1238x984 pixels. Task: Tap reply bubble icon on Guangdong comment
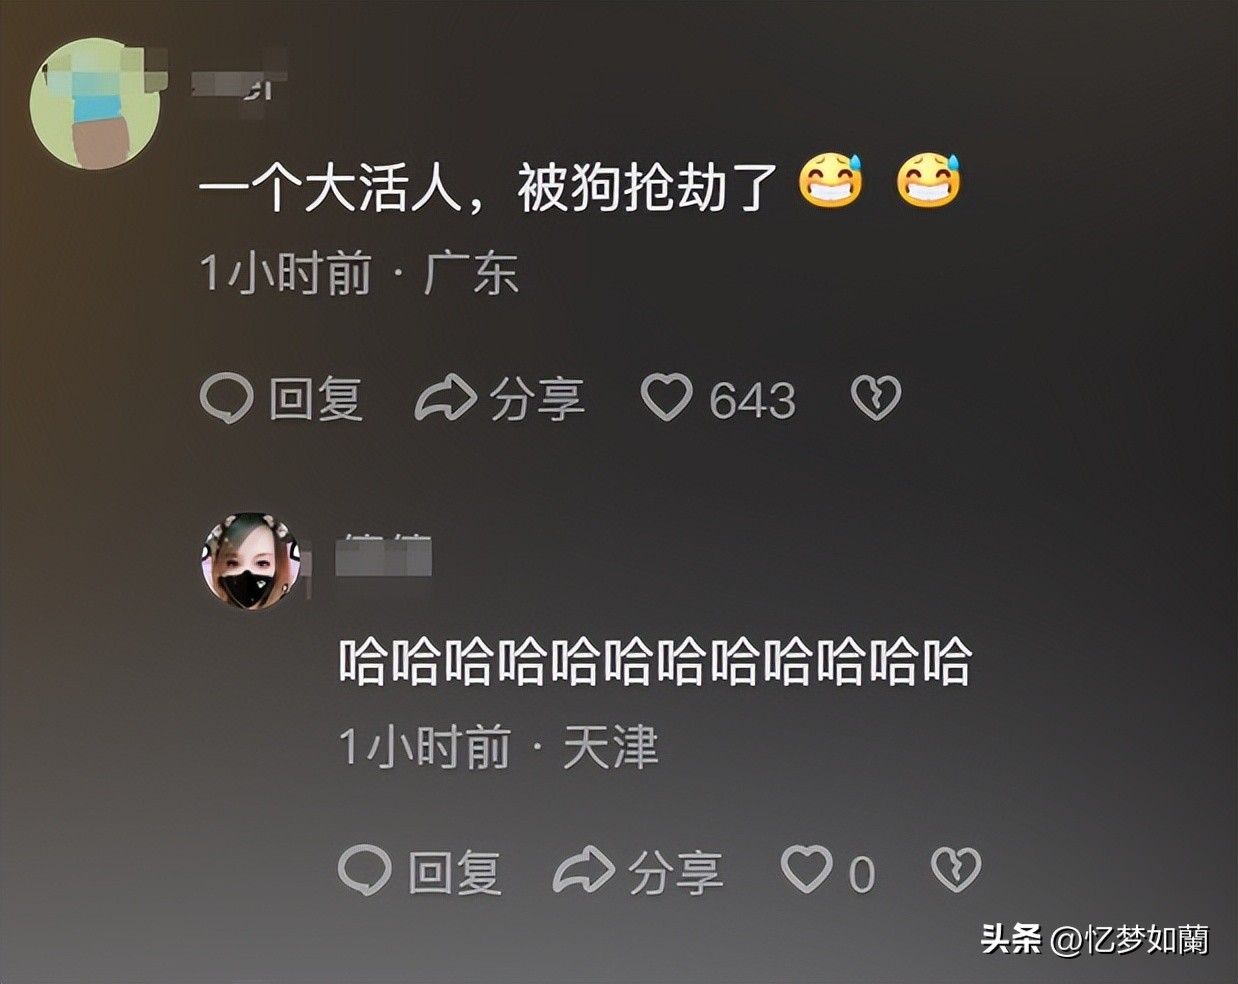(226, 398)
